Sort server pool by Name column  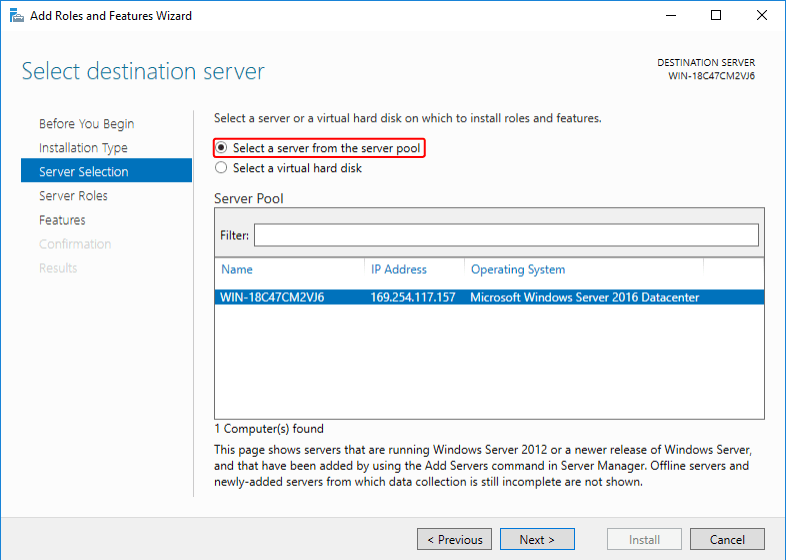coord(238,269)
